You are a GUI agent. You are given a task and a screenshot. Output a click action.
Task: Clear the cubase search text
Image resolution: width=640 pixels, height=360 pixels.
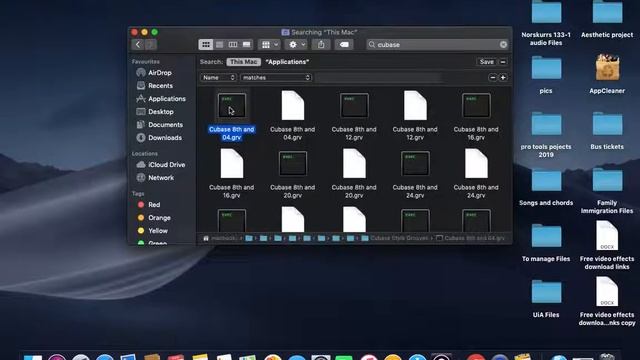503,44
